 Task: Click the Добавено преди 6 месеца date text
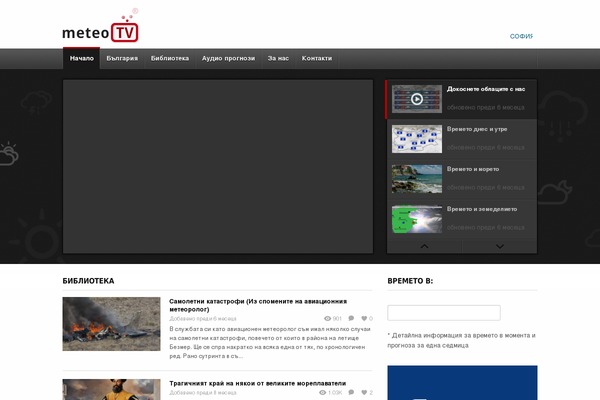coord(203,318)
